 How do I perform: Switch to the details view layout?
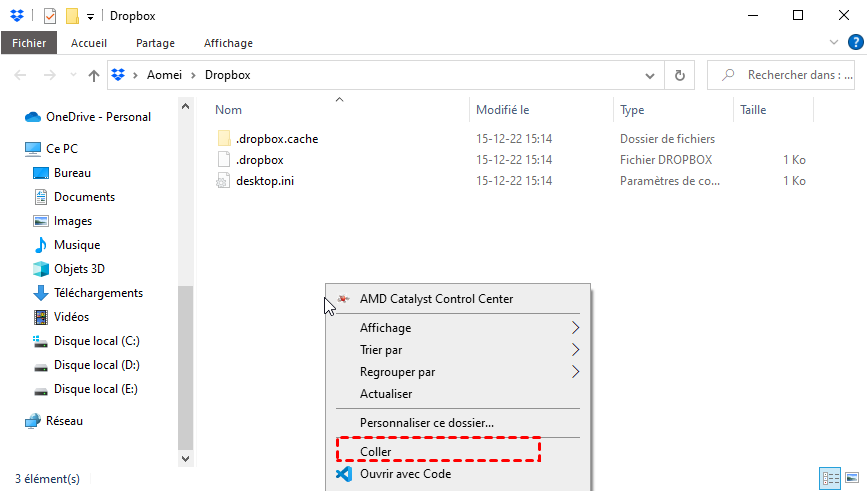tap(829, 477)
